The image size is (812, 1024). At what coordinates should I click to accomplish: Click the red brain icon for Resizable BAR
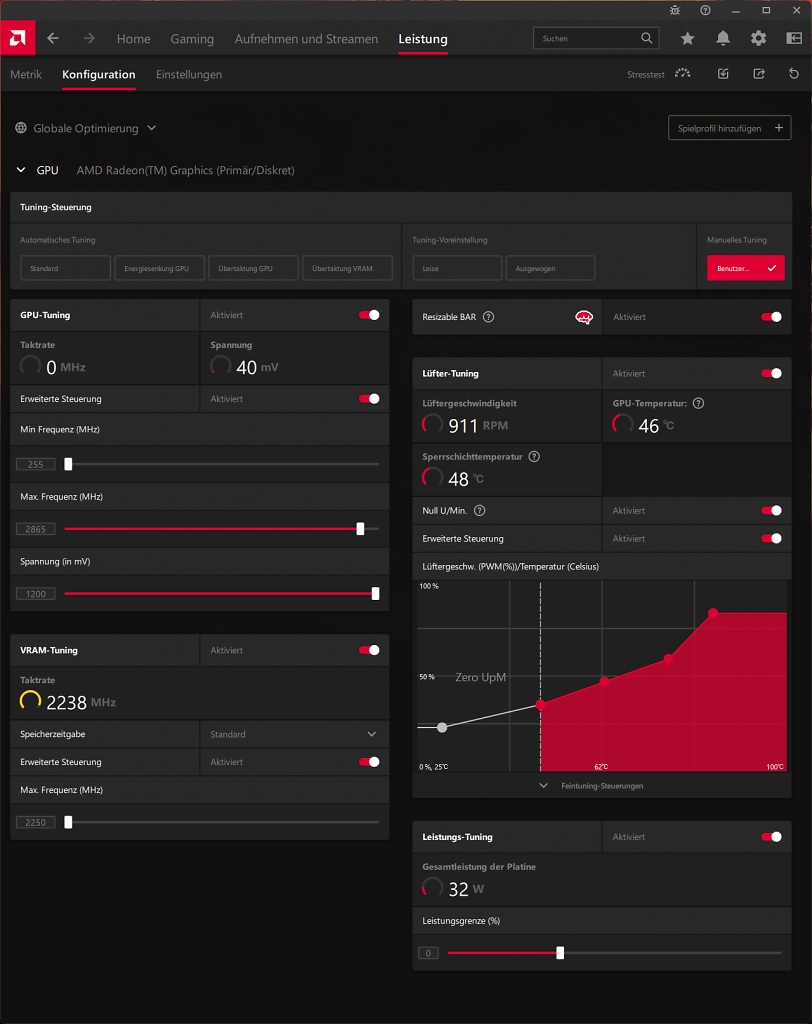[583, 317]
